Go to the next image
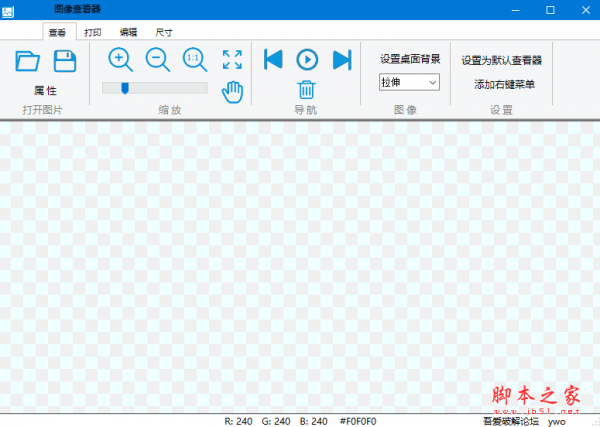The height and width of the screenshot is (427, 600). 342,60
